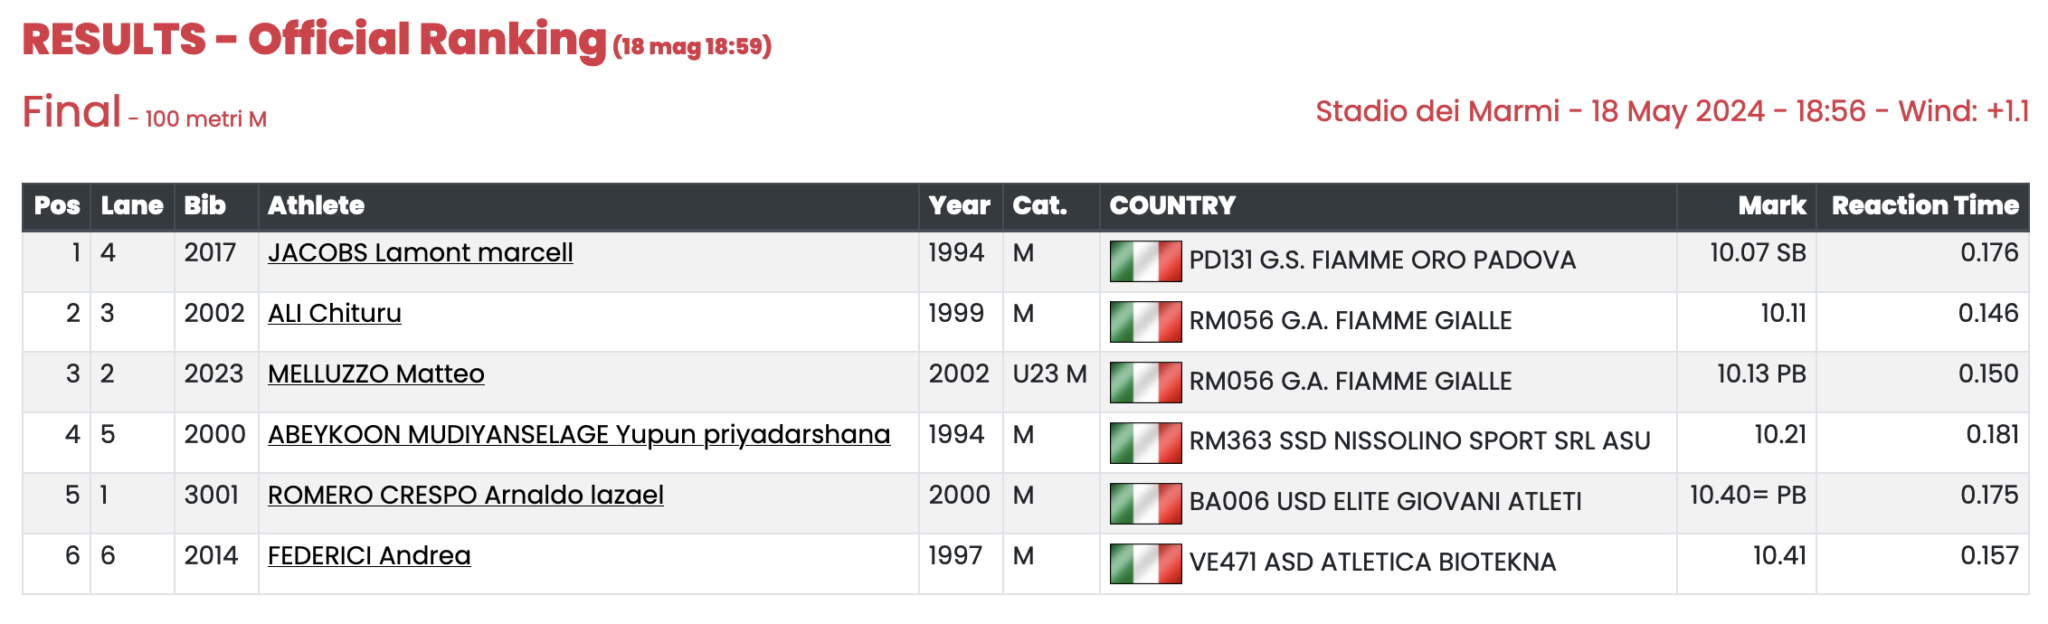Click the Pos column header
The width and height of the screenshot is (2048, 624).
(x=57, y=206)
